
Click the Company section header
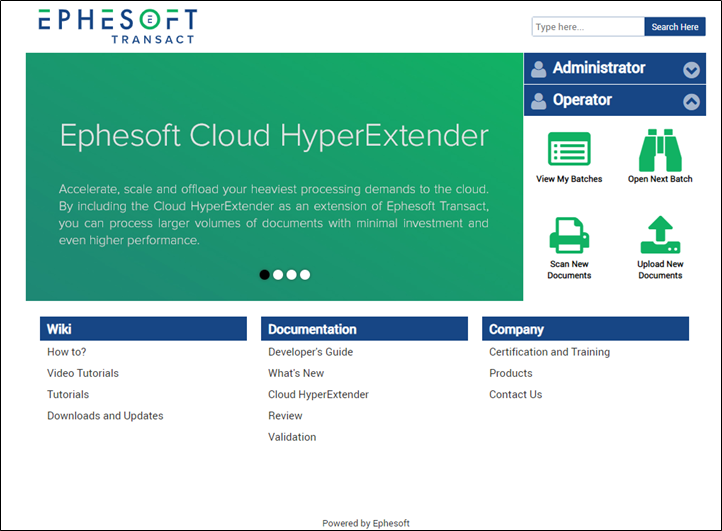(585, 329)
